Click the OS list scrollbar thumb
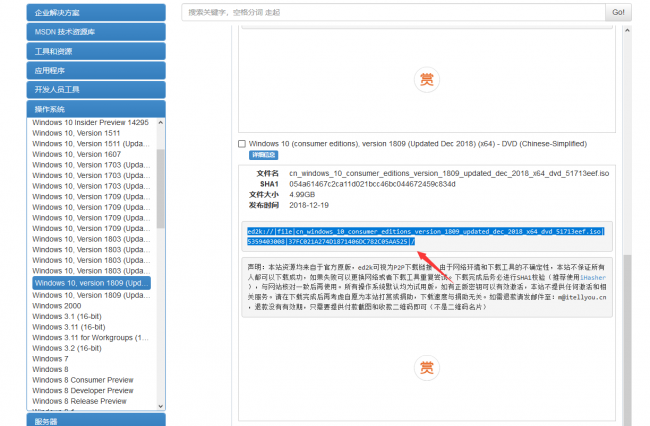 161,189
